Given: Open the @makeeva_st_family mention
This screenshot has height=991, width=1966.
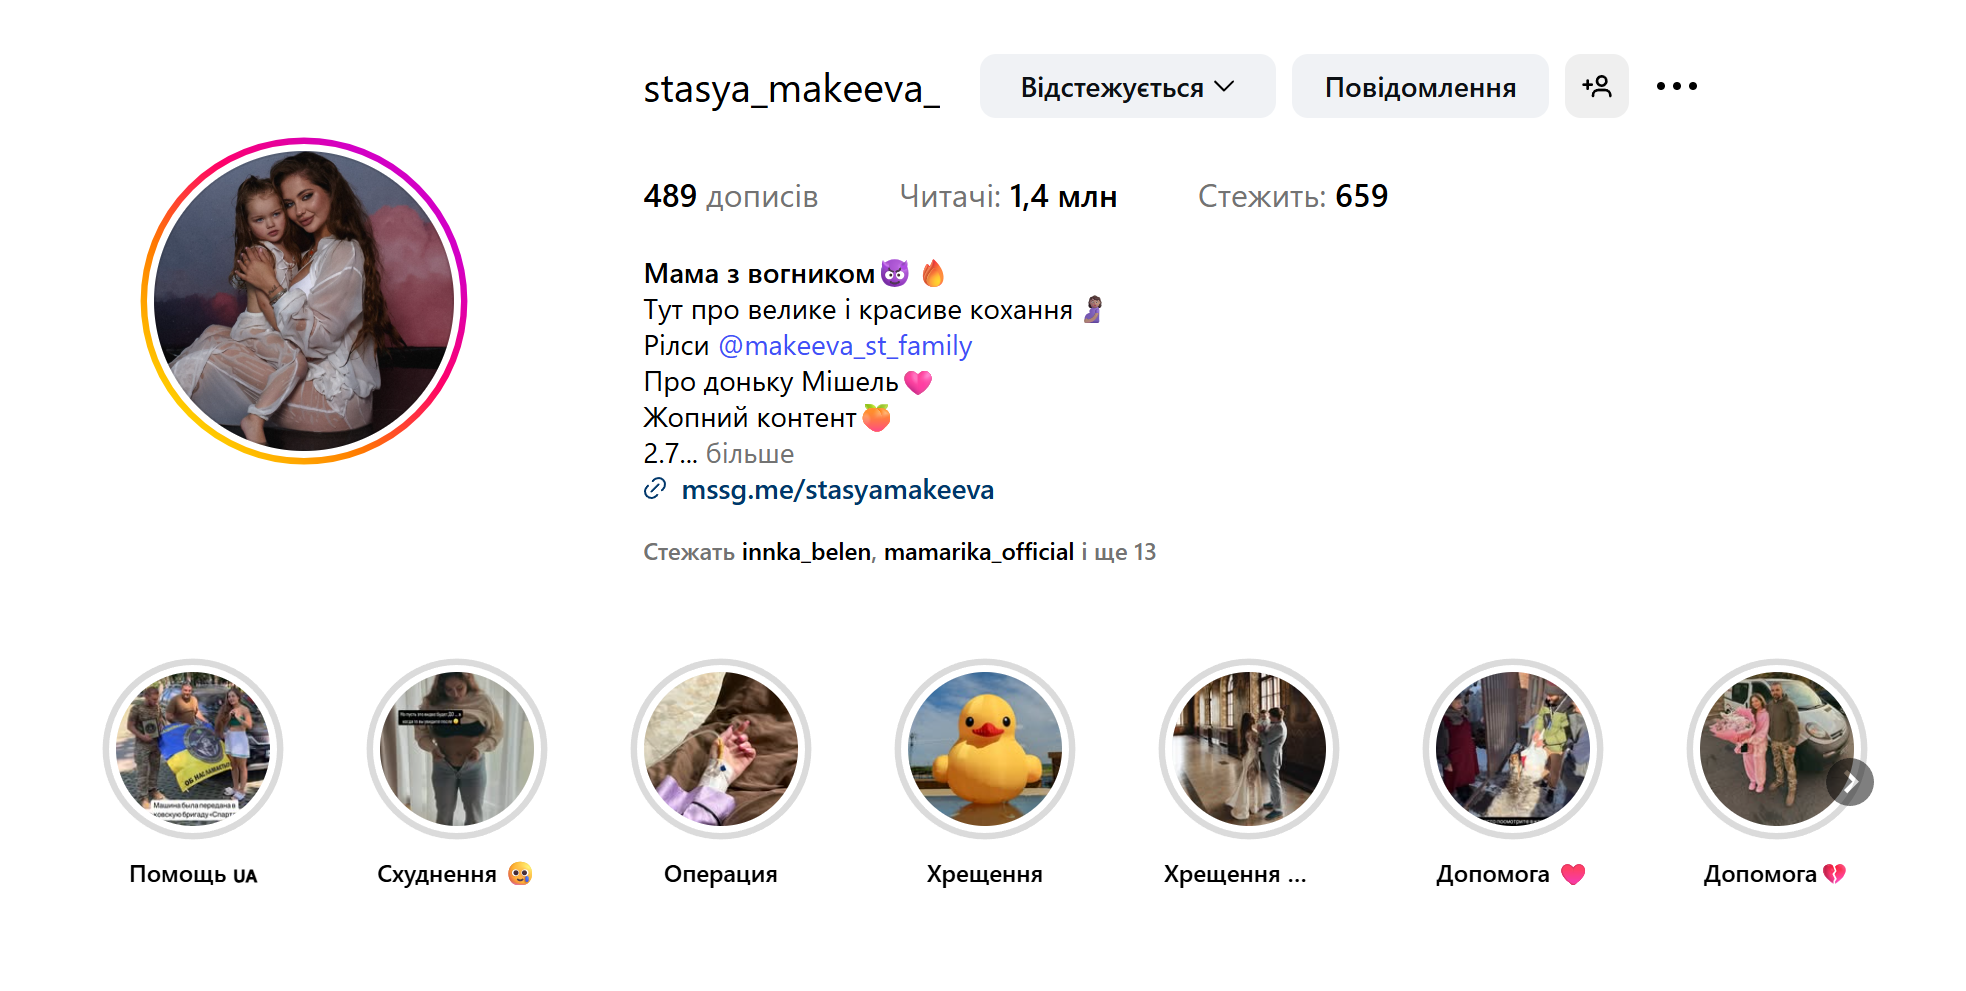Looking at the screenshot, I should 845,346.
